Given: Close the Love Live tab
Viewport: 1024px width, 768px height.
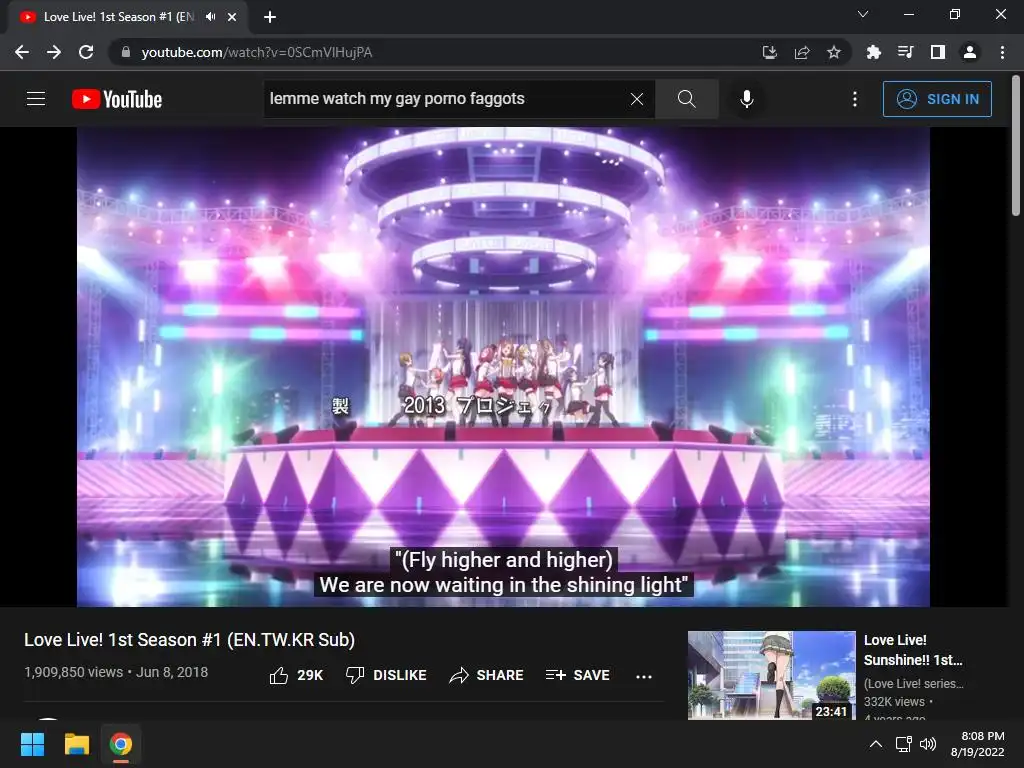Looking at the screenshot, I should point(232,17).
